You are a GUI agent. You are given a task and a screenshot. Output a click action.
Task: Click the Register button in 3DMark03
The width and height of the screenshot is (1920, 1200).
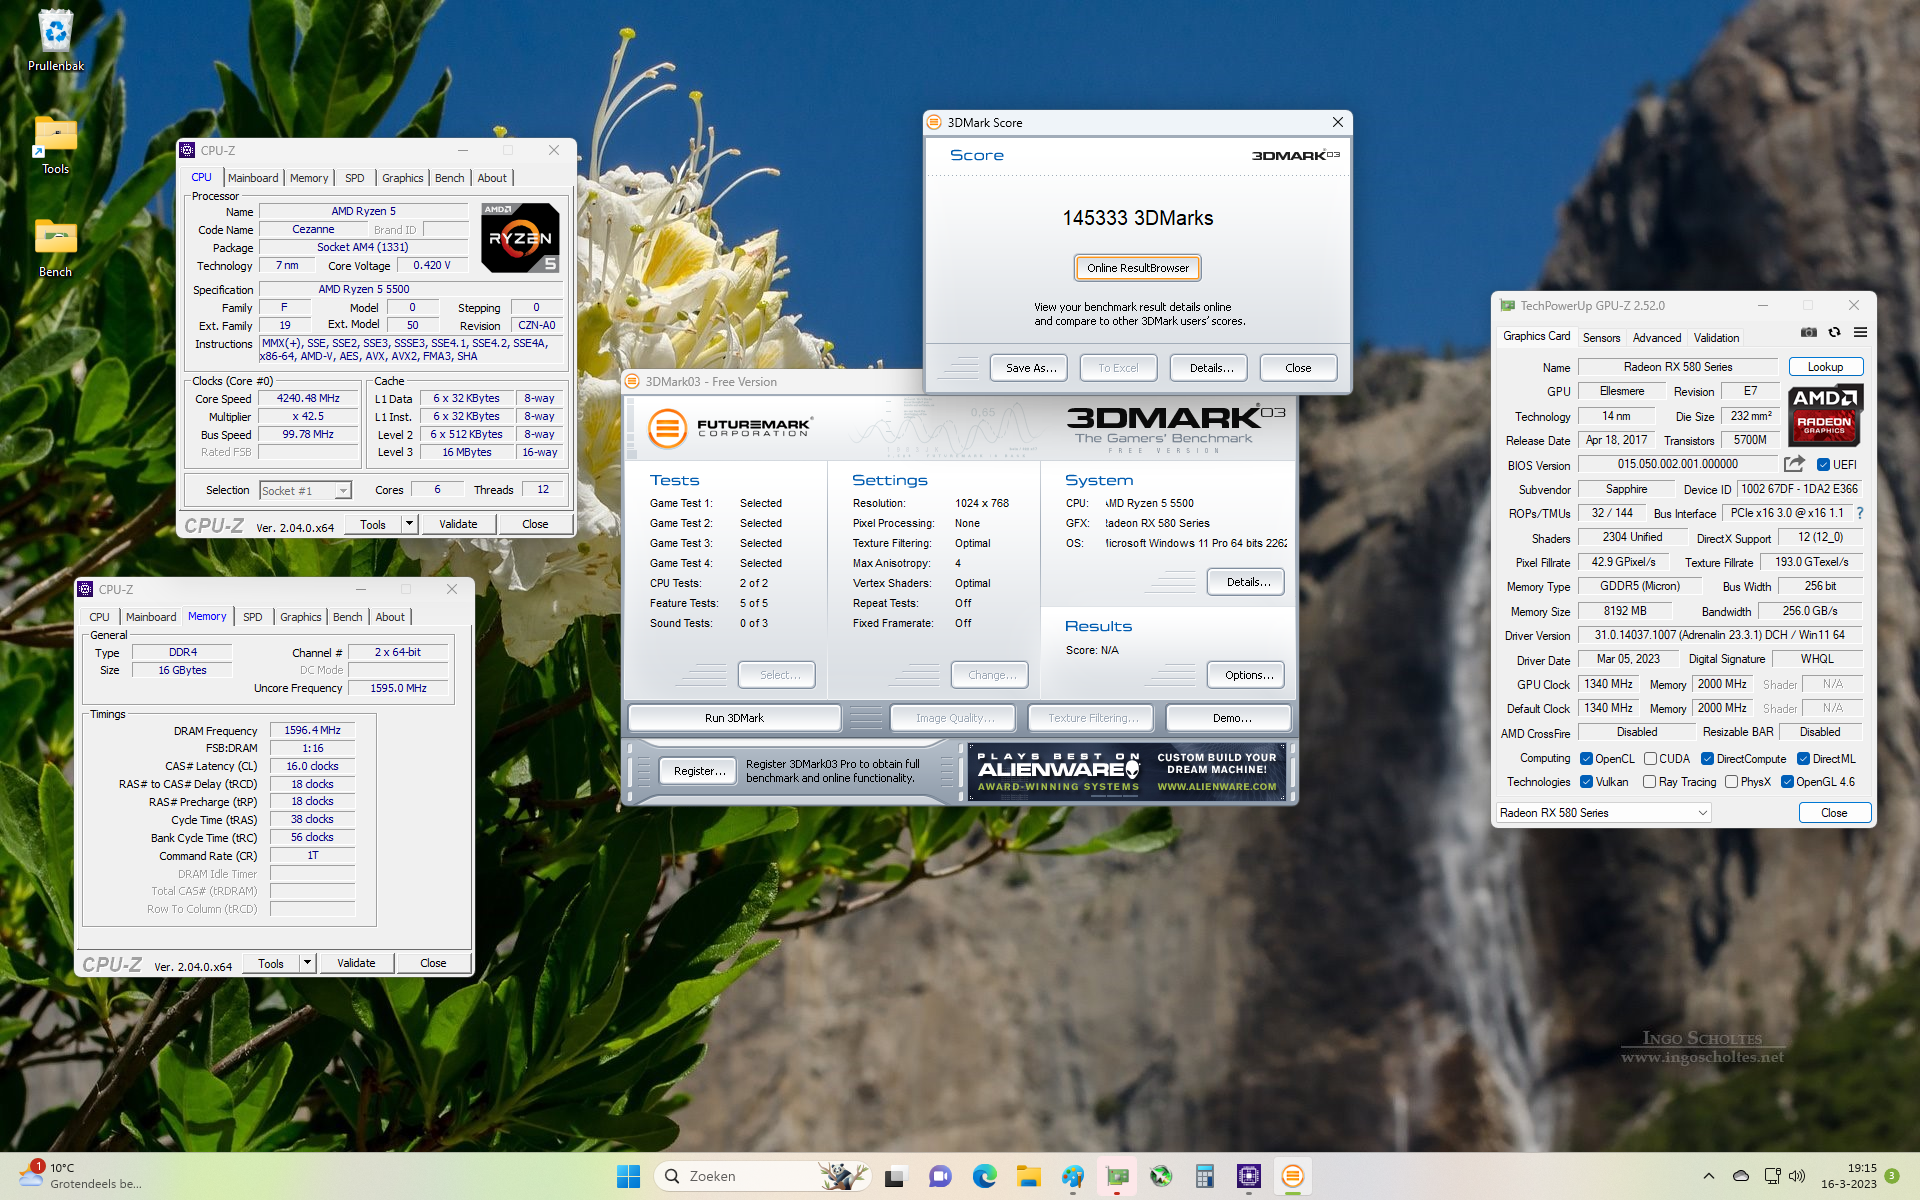(699, 771)
